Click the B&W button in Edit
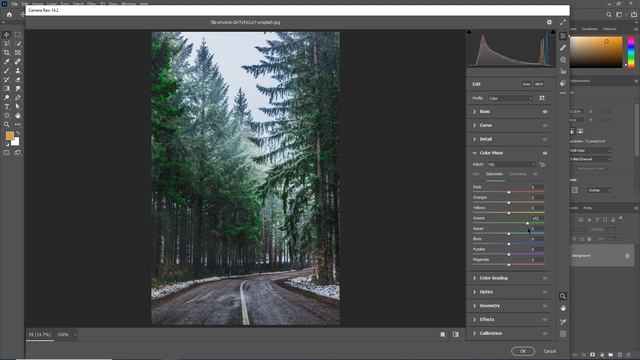This screenshot has width=640, height=360. click(539, 84)
